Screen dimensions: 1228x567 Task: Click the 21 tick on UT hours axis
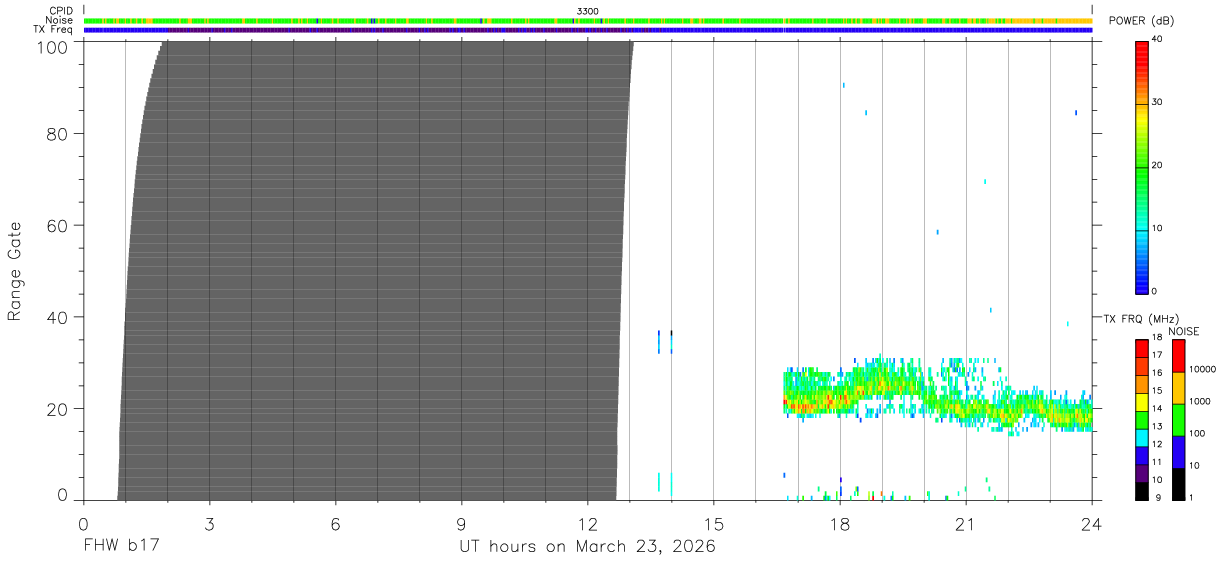tap(965, 524)
